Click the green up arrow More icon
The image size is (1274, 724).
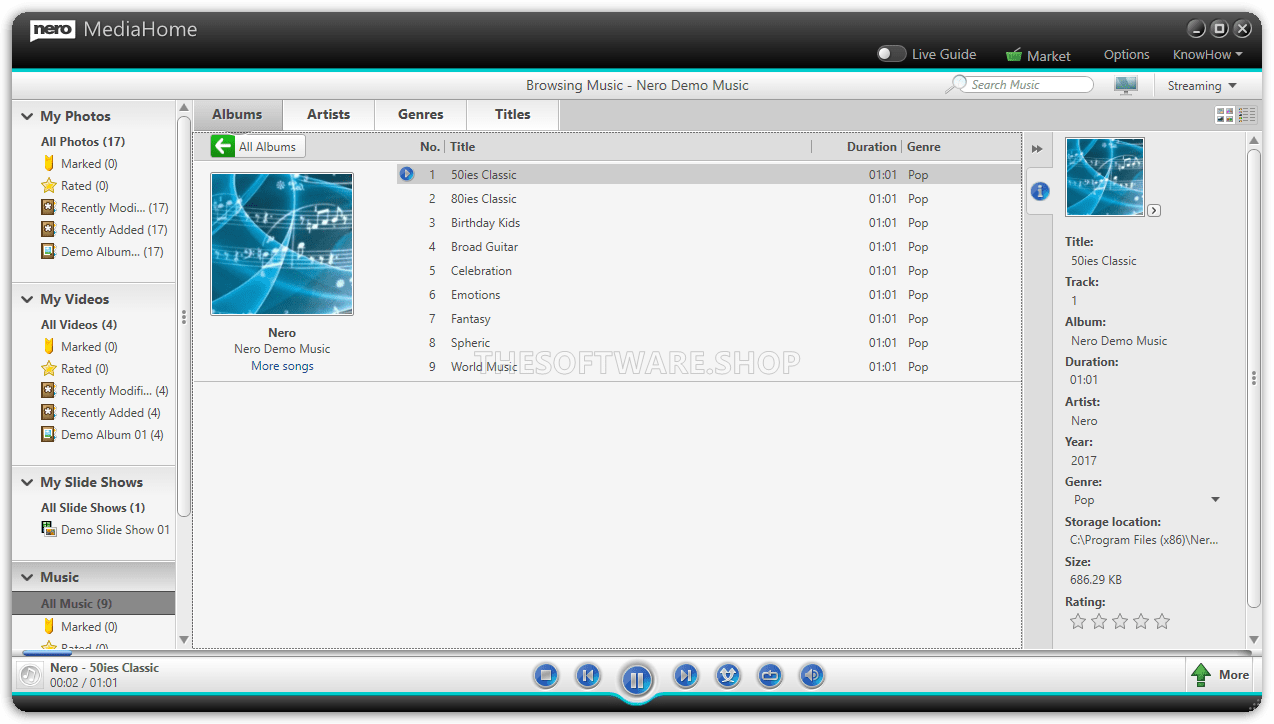pyautogui.click(x=1201, y=675)
